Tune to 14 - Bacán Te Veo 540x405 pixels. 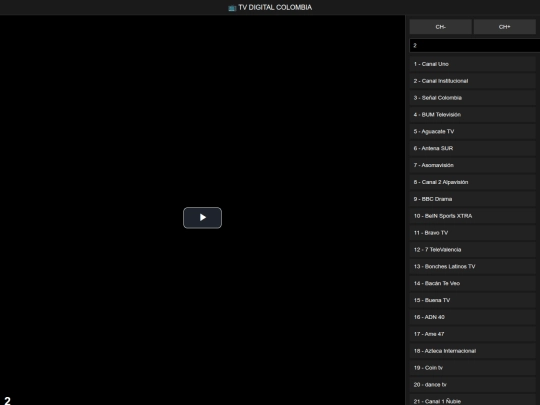click(x=472, y=283)
